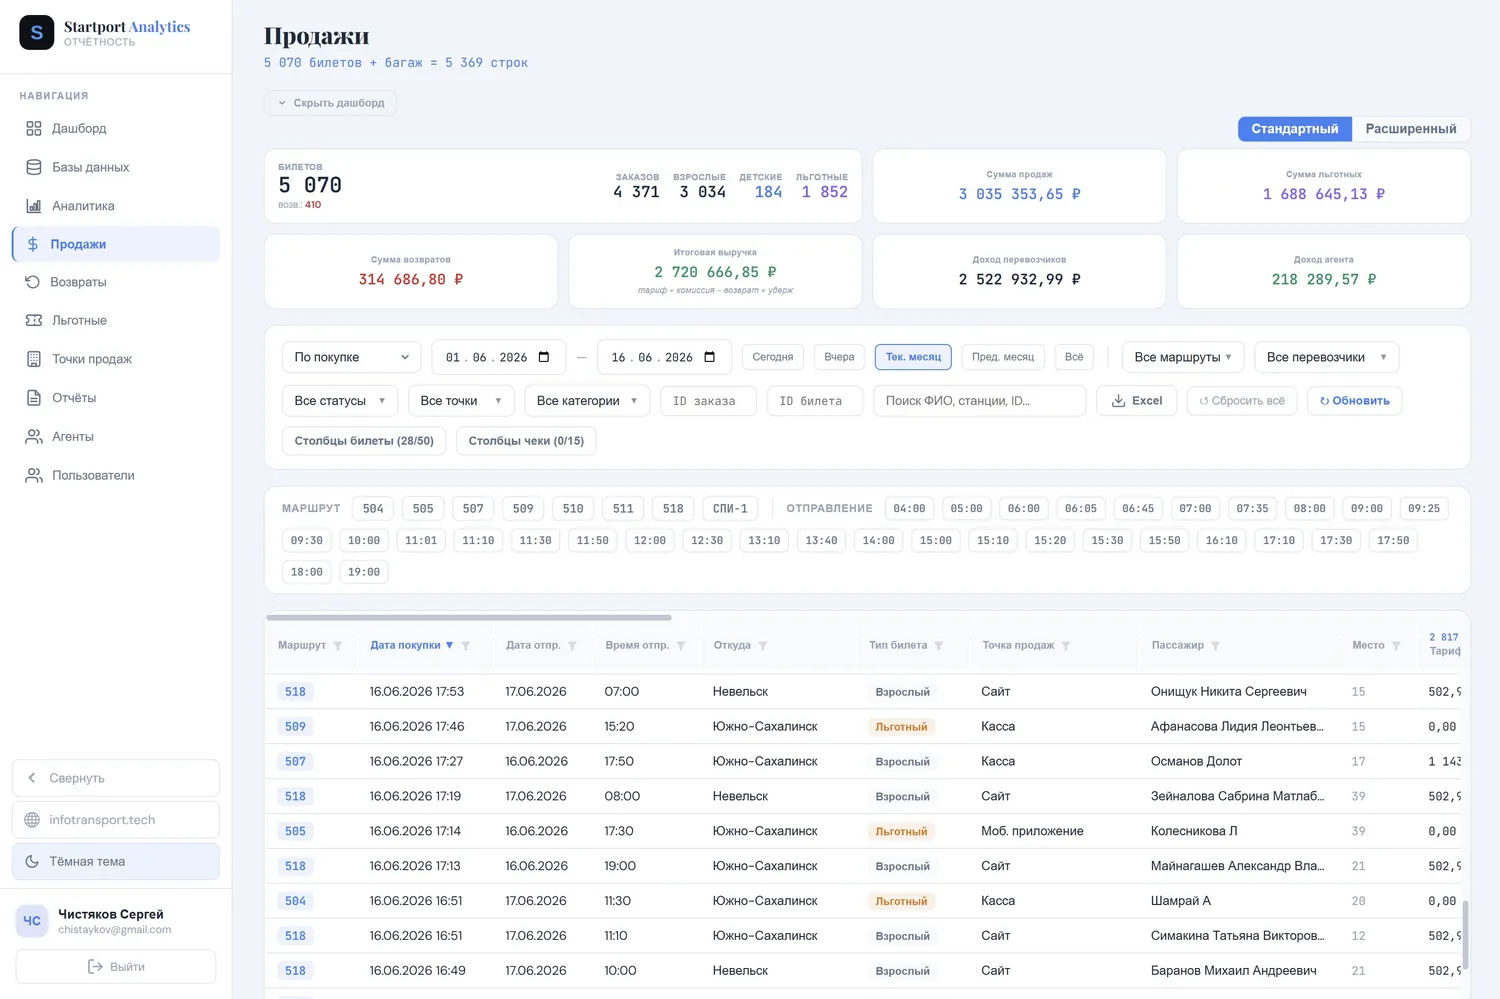Click filter funnel icon in Точка продаж column
The width and height of the screenshot is (1500, 999).
point(1066,646)
